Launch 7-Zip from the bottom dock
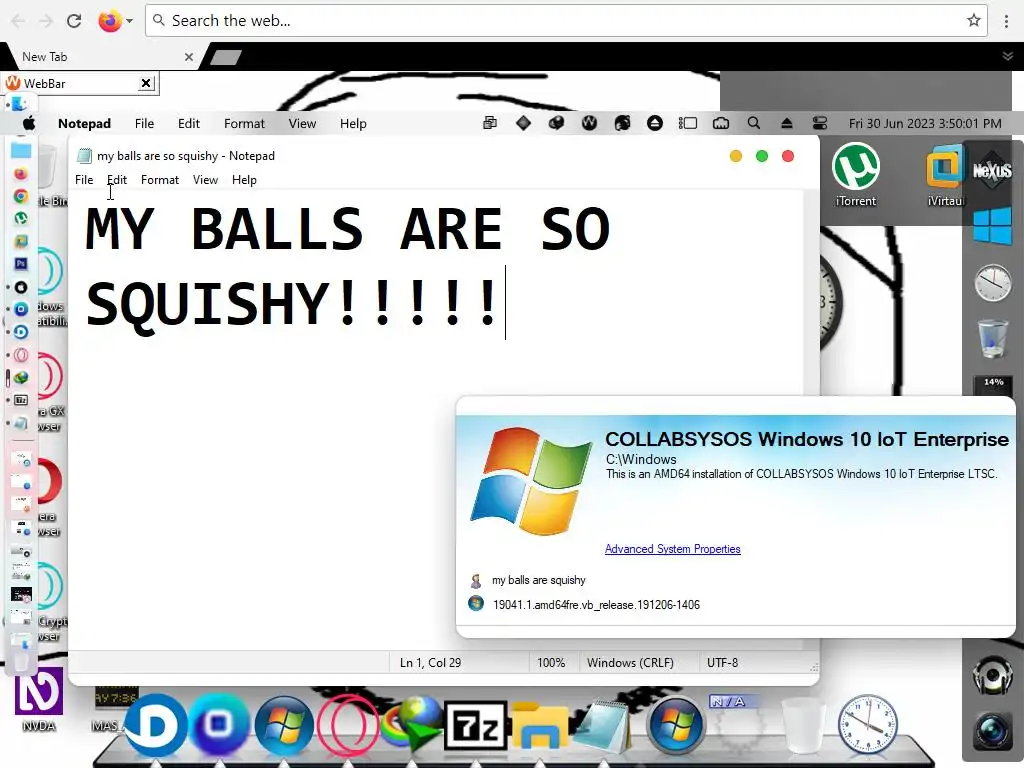1024x768 pixels. point(475,725)
